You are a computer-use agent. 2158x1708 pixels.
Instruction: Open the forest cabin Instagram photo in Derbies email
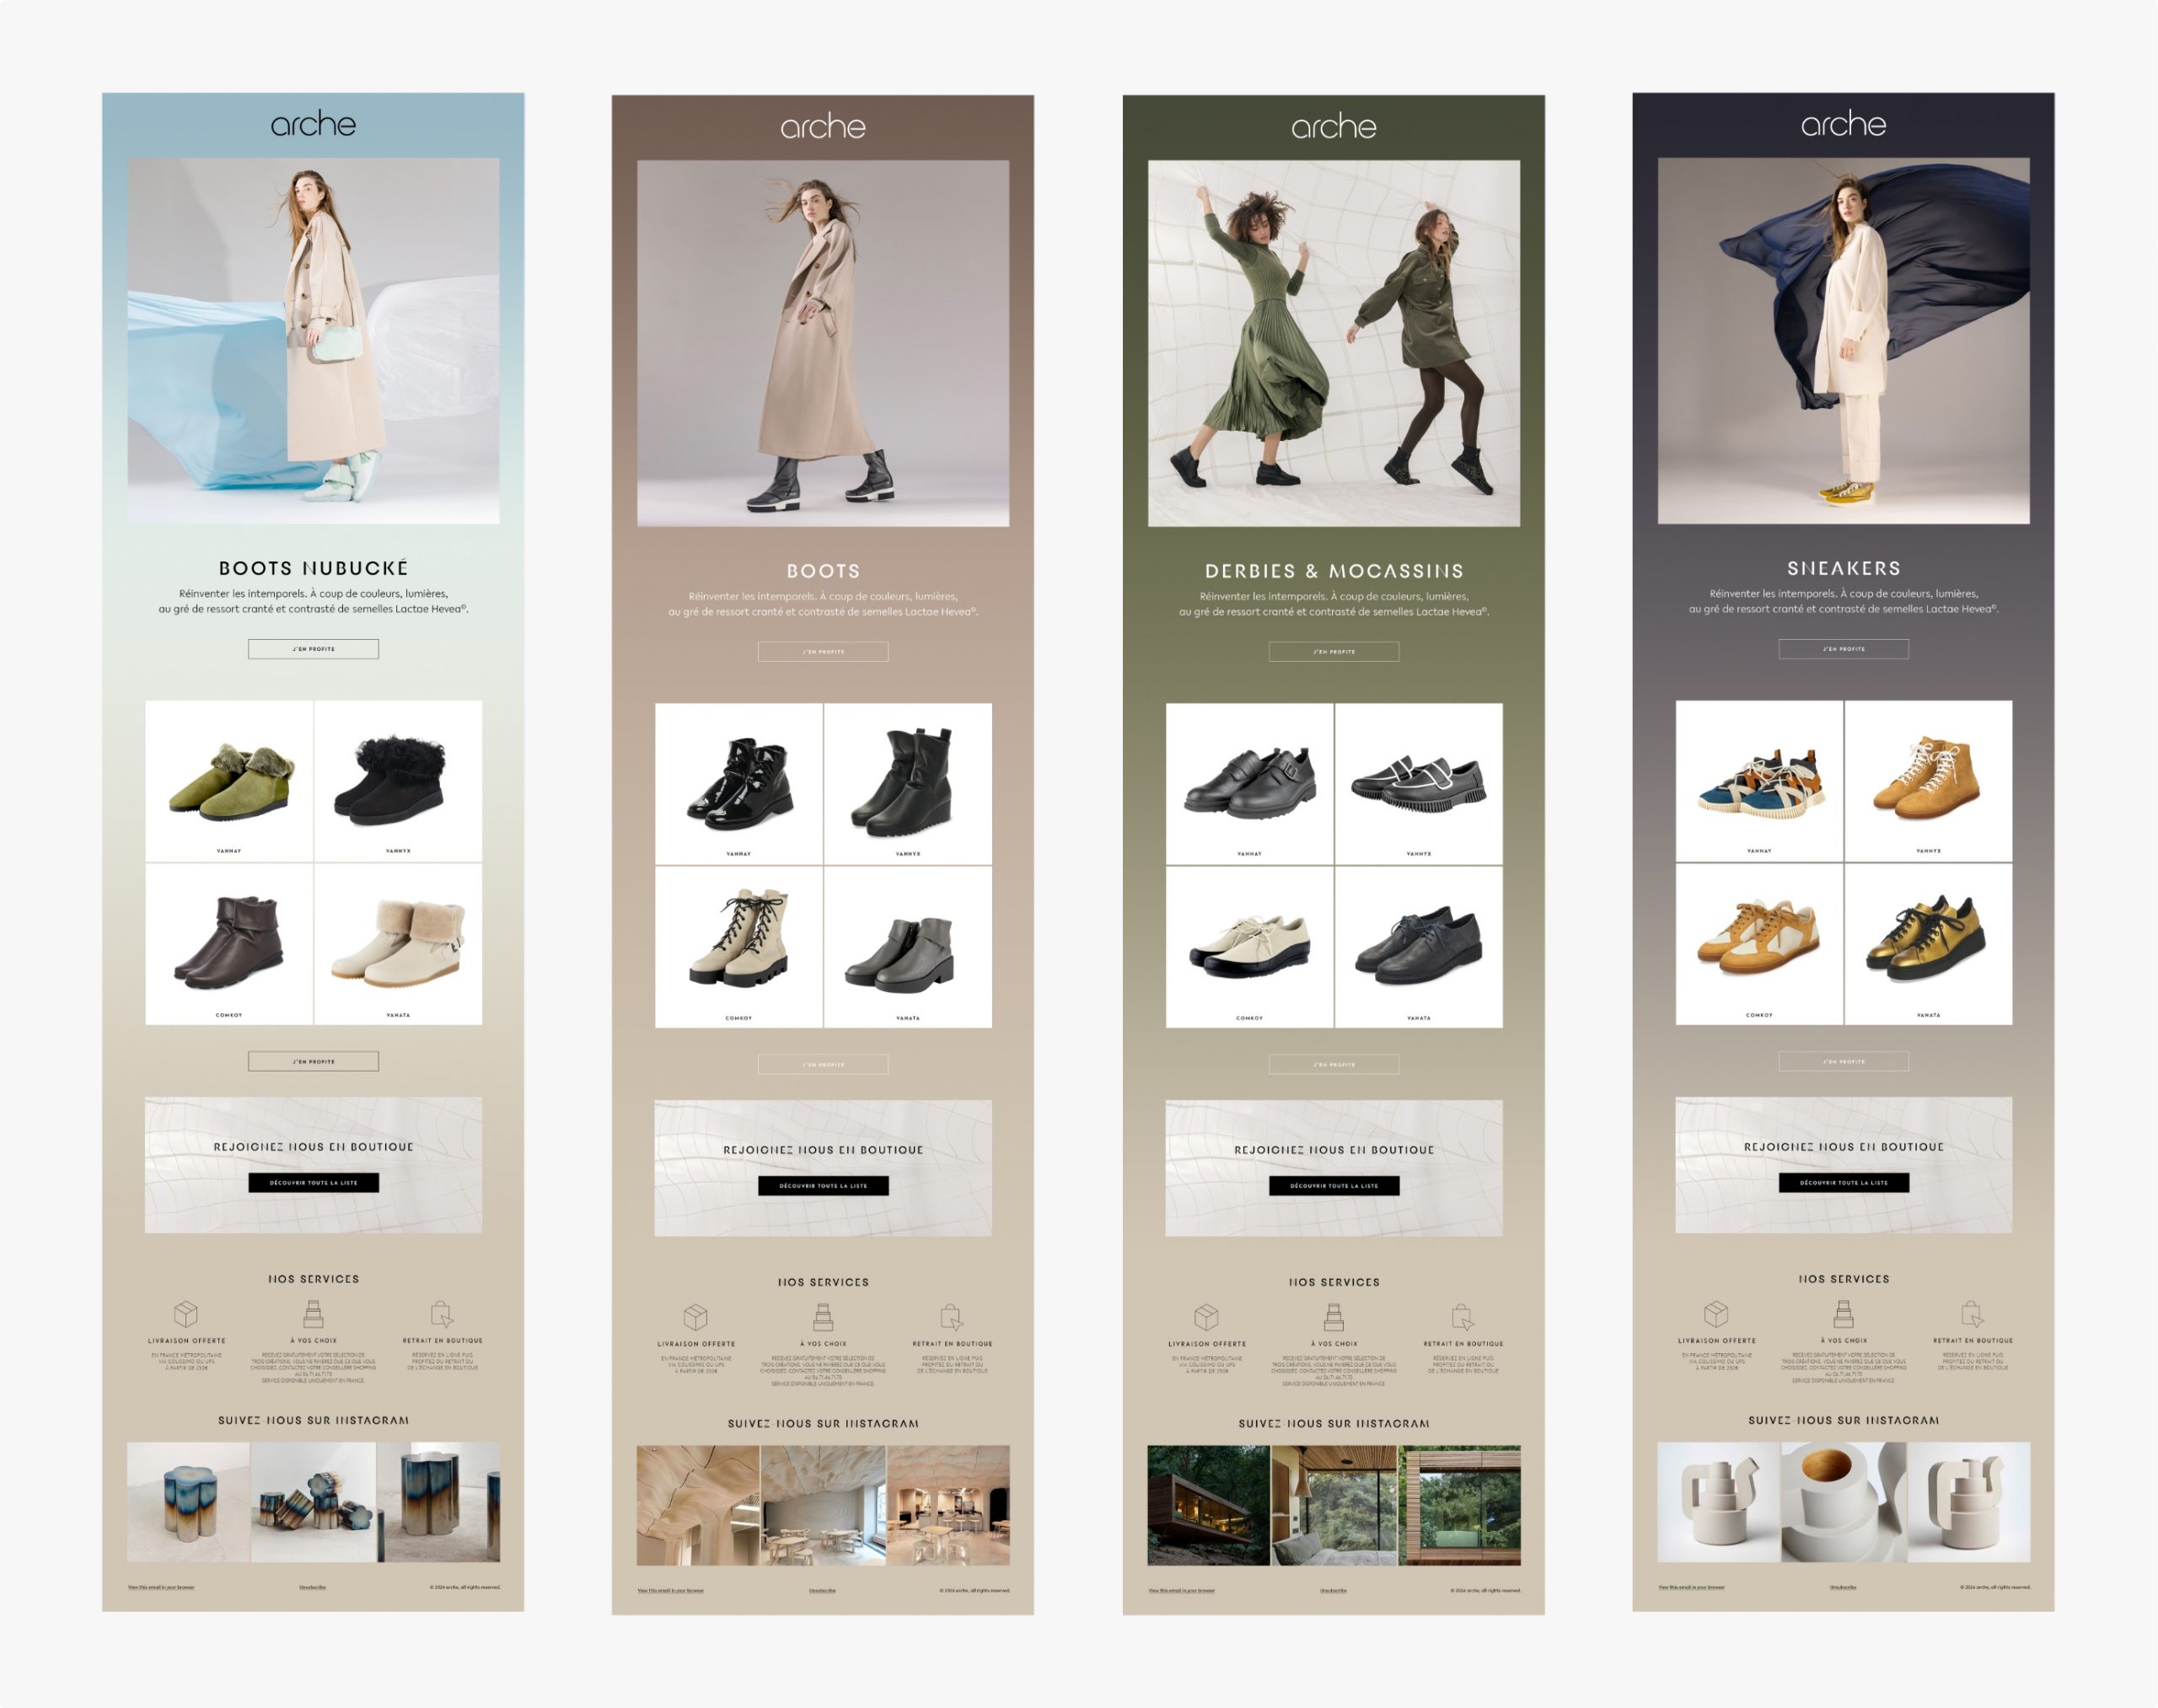(1208, 1505)
